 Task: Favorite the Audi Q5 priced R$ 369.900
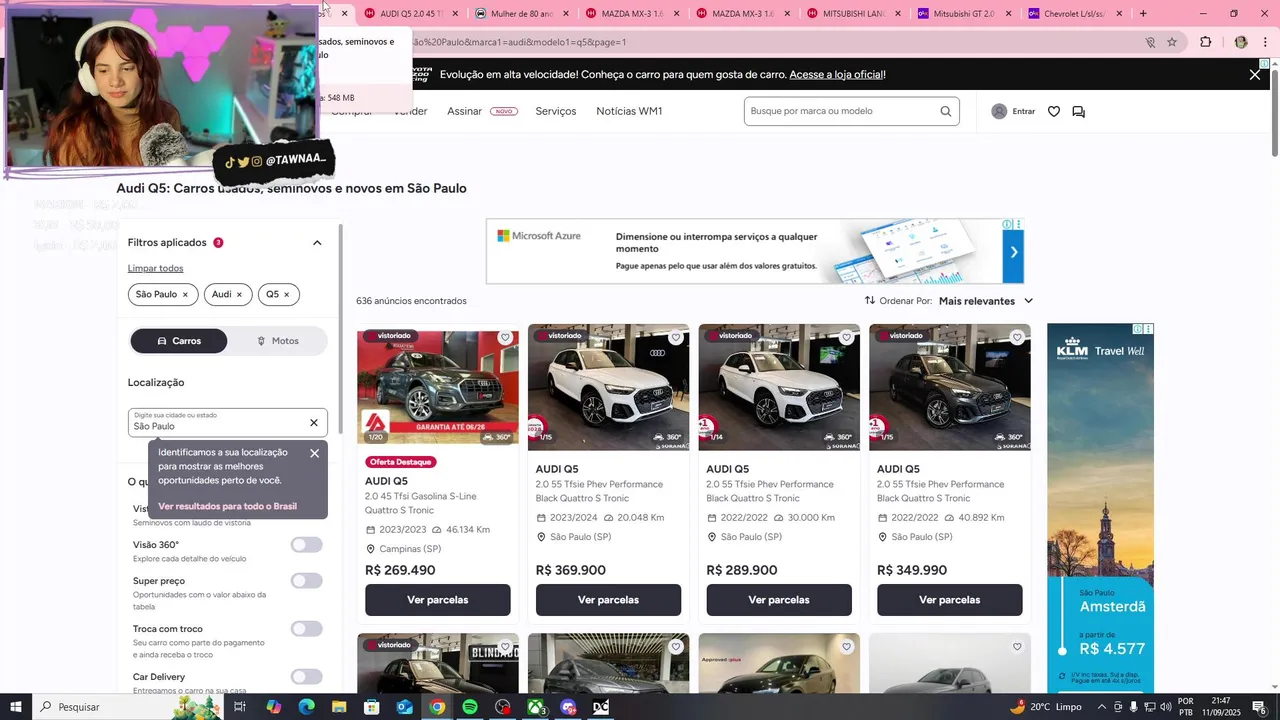pos(676,338)
